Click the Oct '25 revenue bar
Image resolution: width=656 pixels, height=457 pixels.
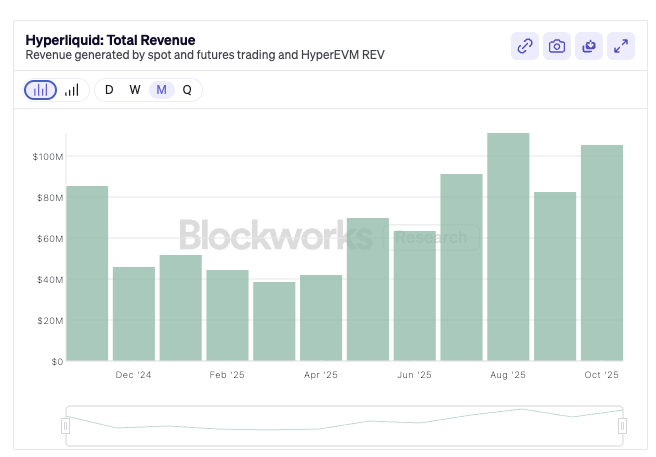[602, 253]
